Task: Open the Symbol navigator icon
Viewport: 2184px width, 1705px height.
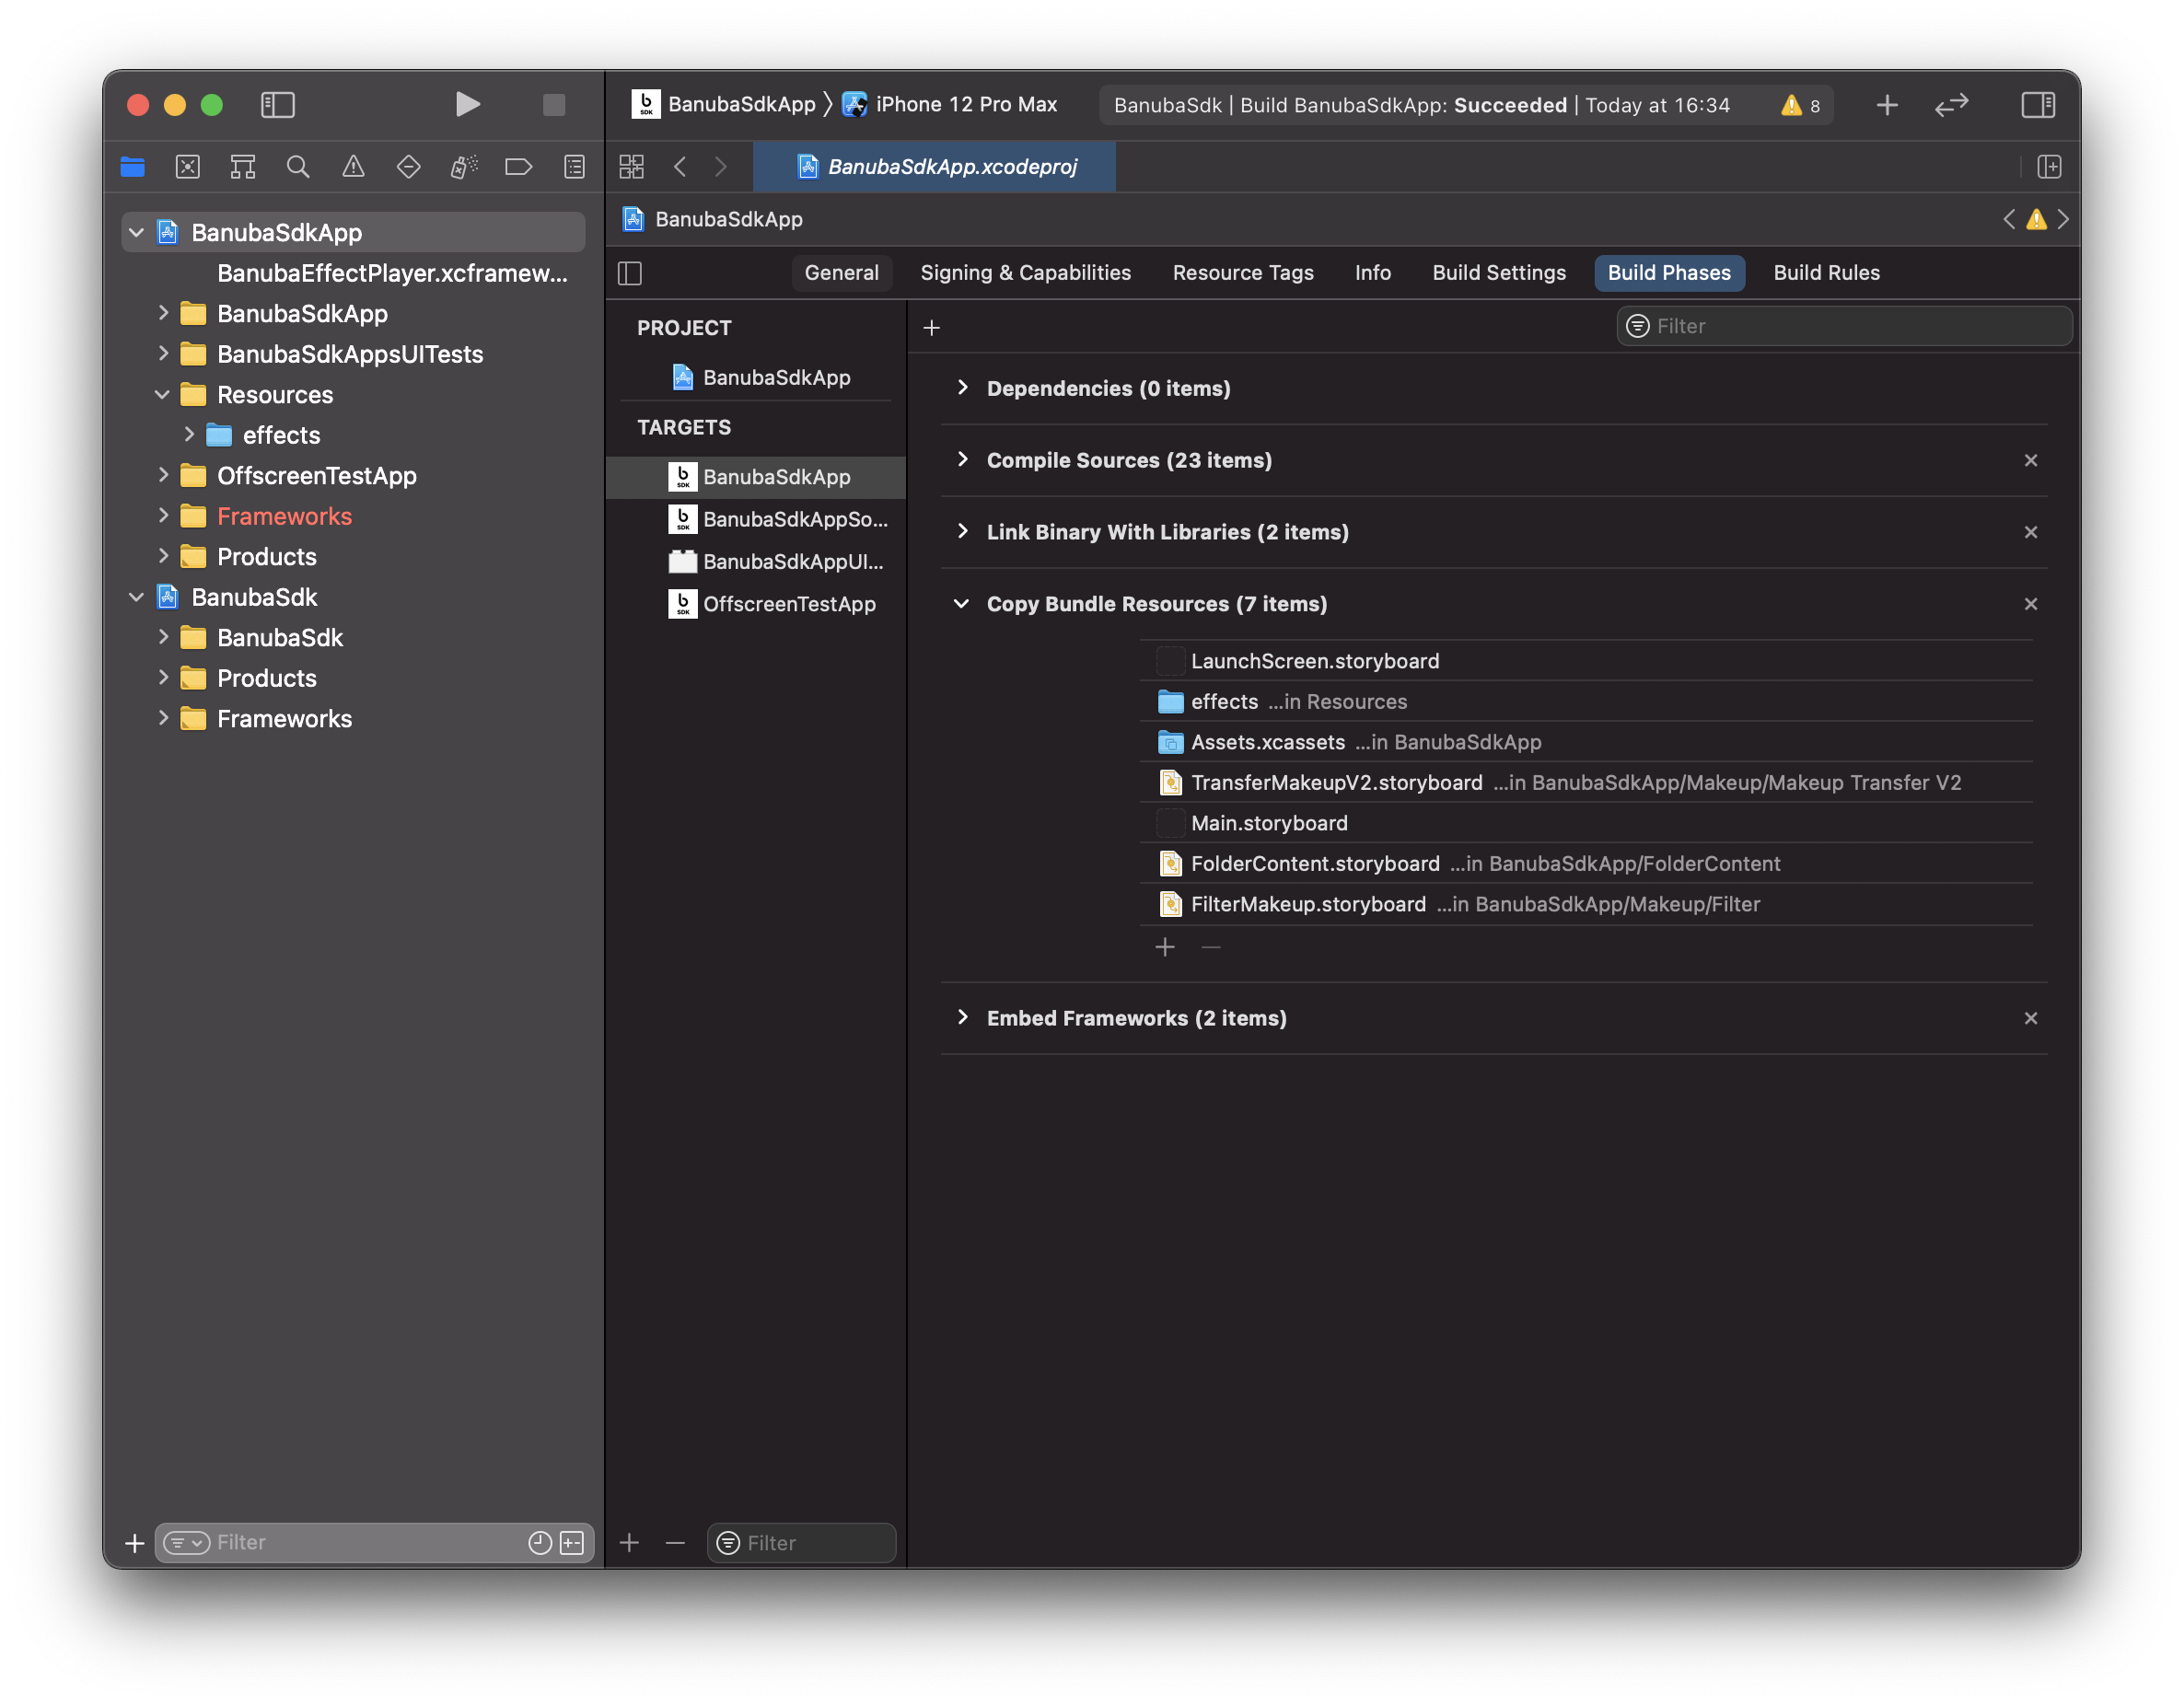Action: pos(243,167)
